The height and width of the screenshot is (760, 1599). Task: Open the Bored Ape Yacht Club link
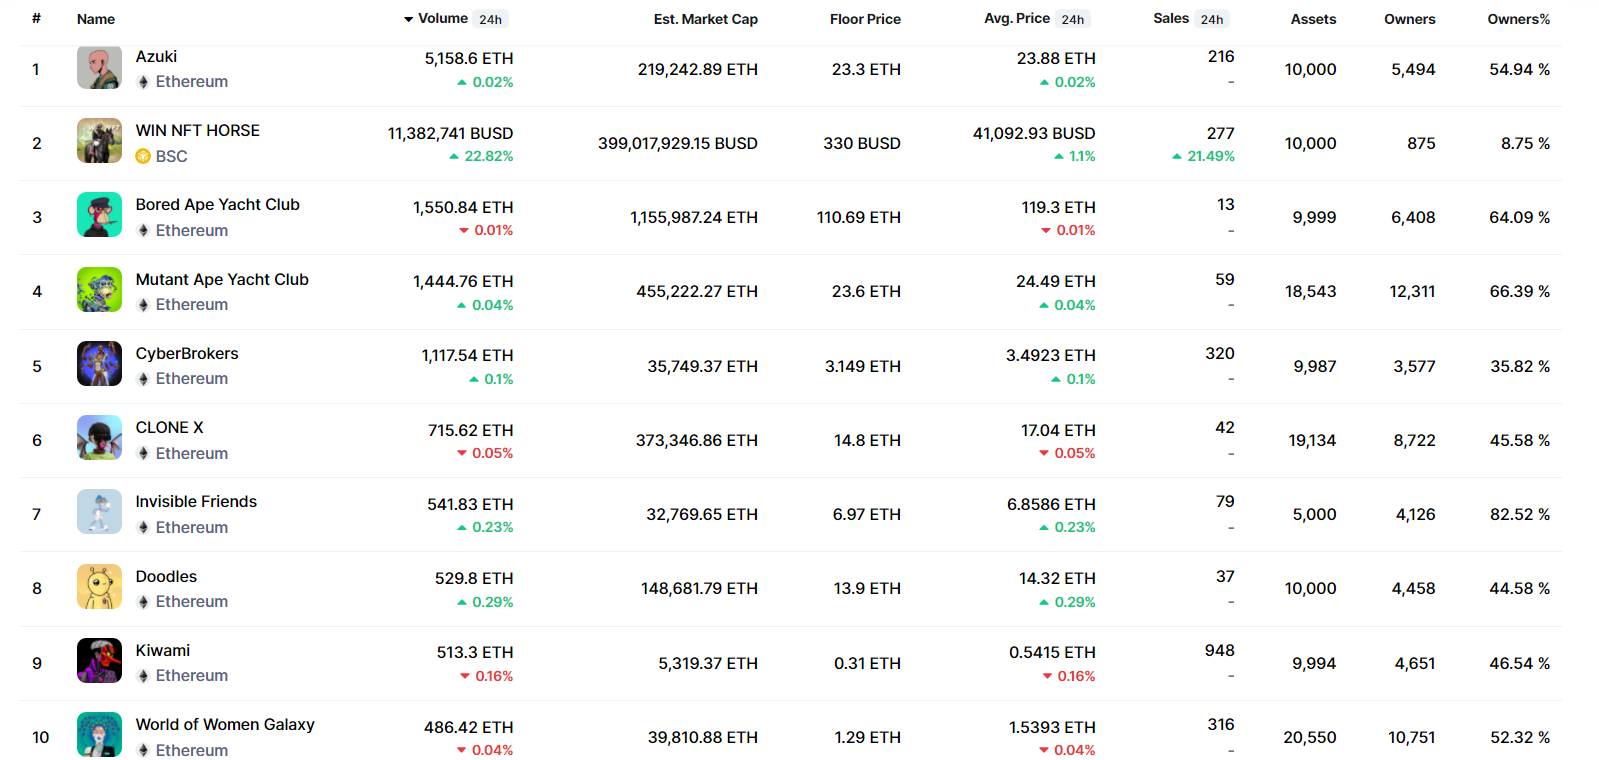(218, 204)
